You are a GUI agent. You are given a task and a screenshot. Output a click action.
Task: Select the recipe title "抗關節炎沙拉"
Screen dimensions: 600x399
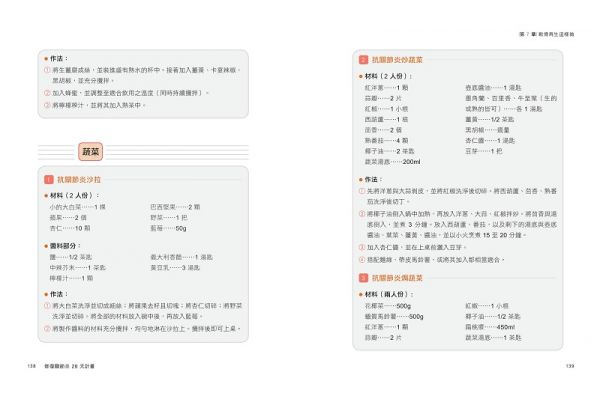(x=79, y=179)
